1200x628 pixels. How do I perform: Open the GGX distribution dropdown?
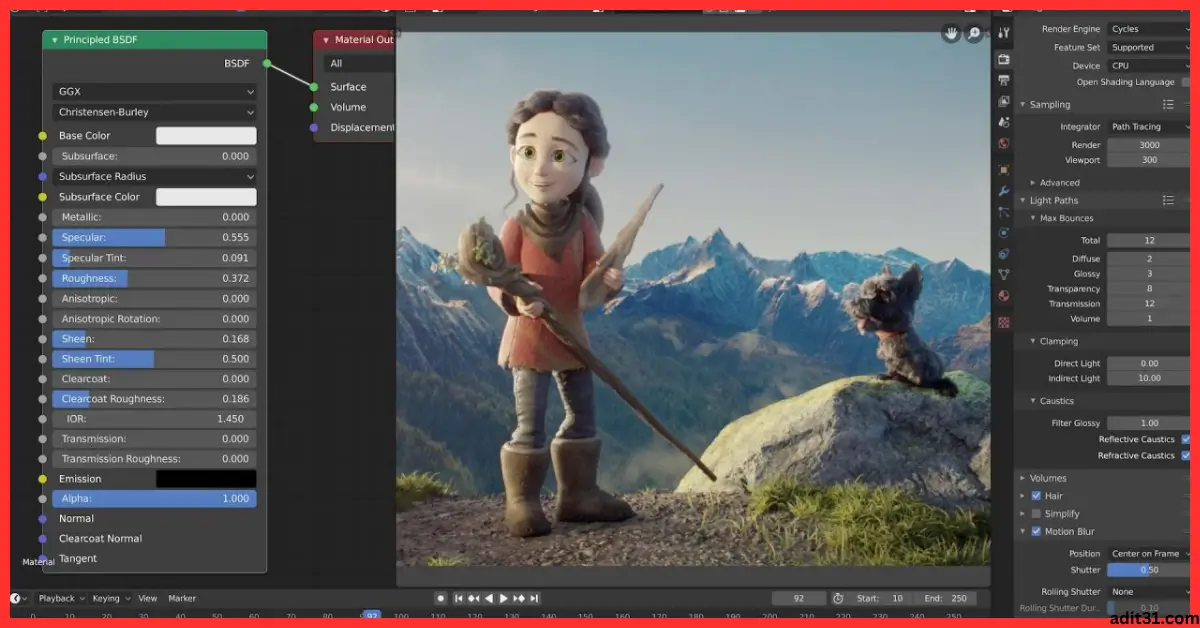pyautogui.click(x=154, y=91)
